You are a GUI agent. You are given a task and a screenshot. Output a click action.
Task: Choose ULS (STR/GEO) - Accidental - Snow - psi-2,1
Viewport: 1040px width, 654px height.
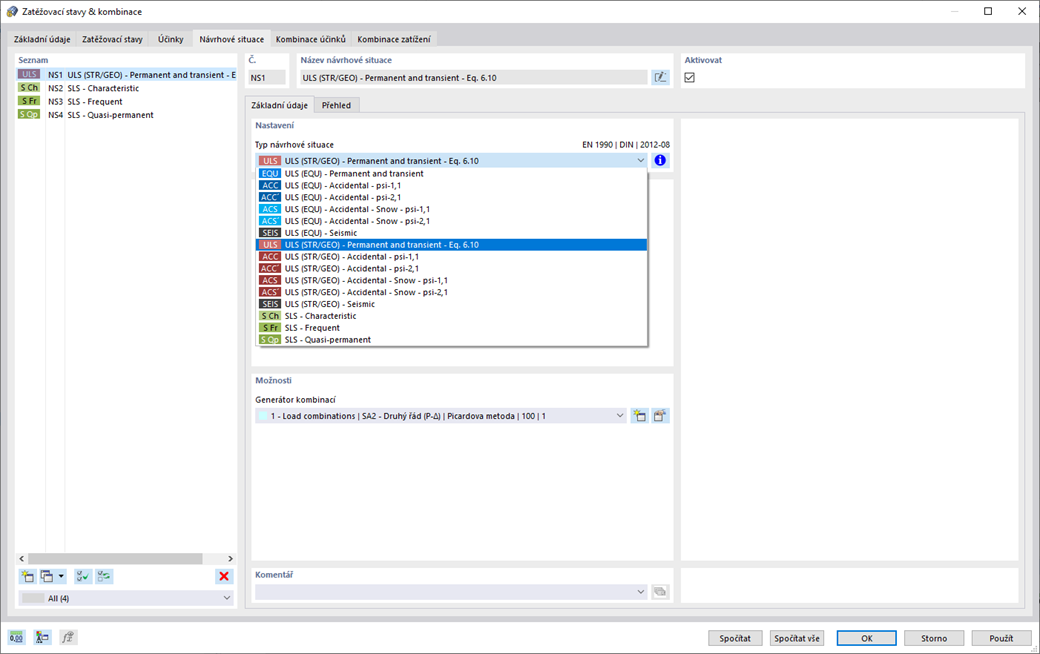[x=452, y=292]
